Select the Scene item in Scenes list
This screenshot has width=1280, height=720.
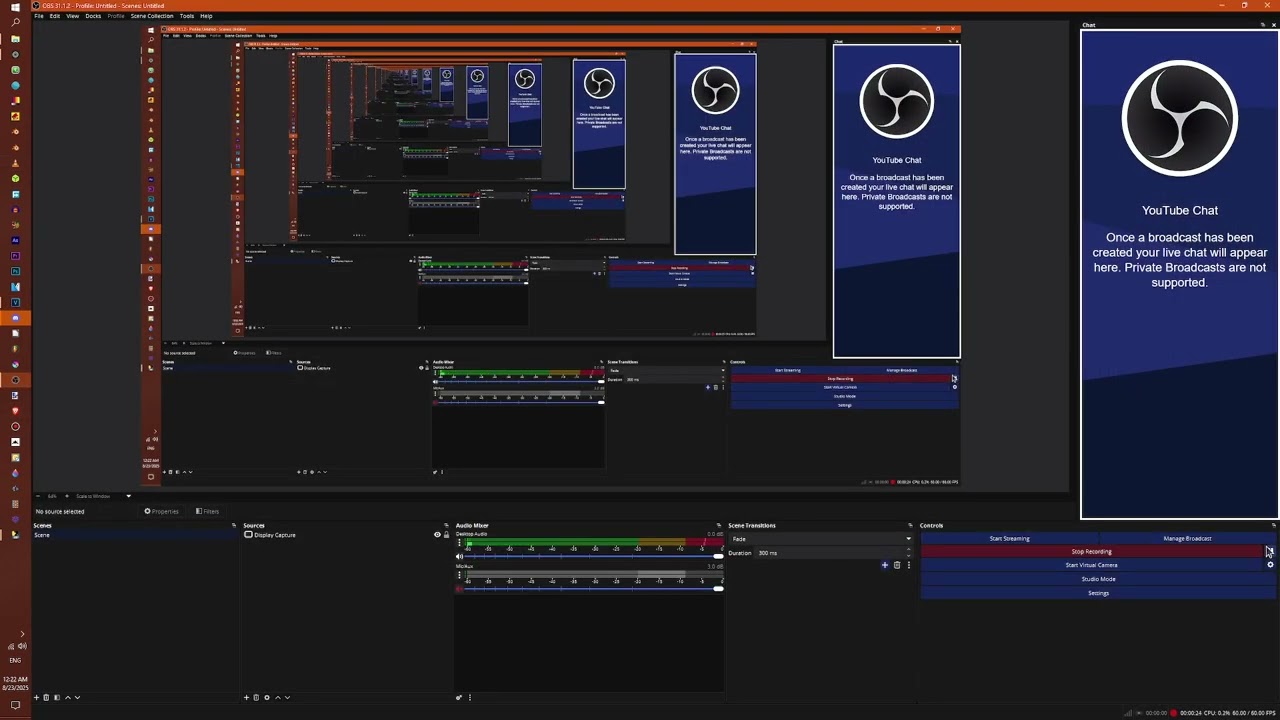pos(135,535)
